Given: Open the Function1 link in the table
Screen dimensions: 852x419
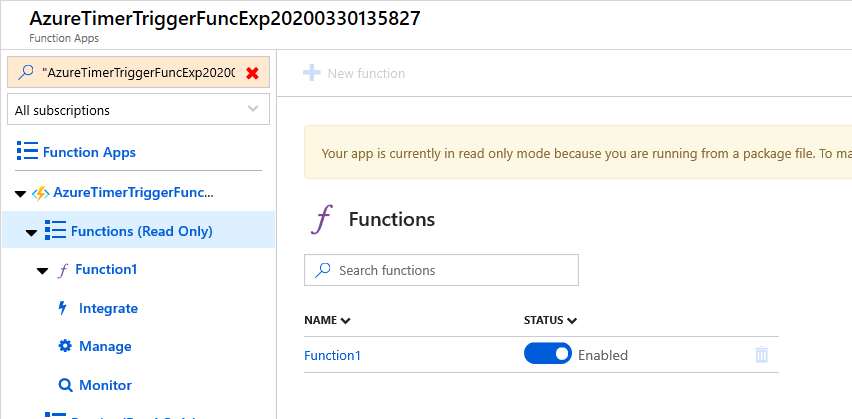Looking at the screenshot, I should 332,355.
